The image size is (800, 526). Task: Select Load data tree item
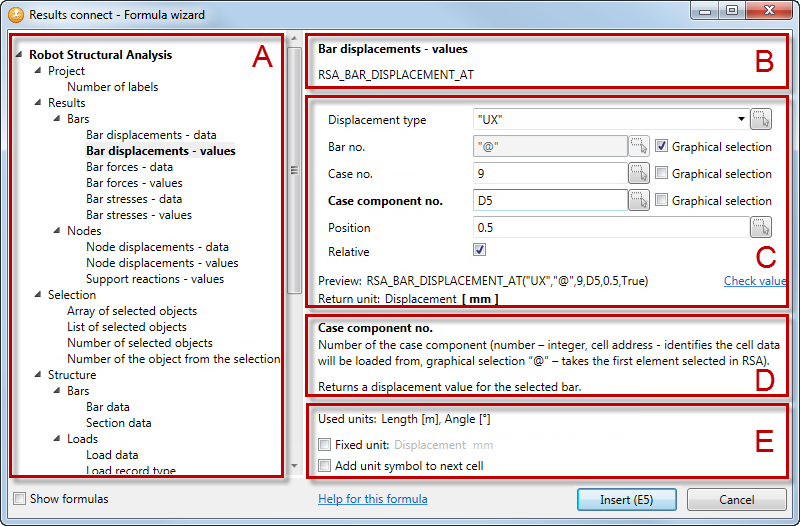pyautogui.click(x=112, y=455)
